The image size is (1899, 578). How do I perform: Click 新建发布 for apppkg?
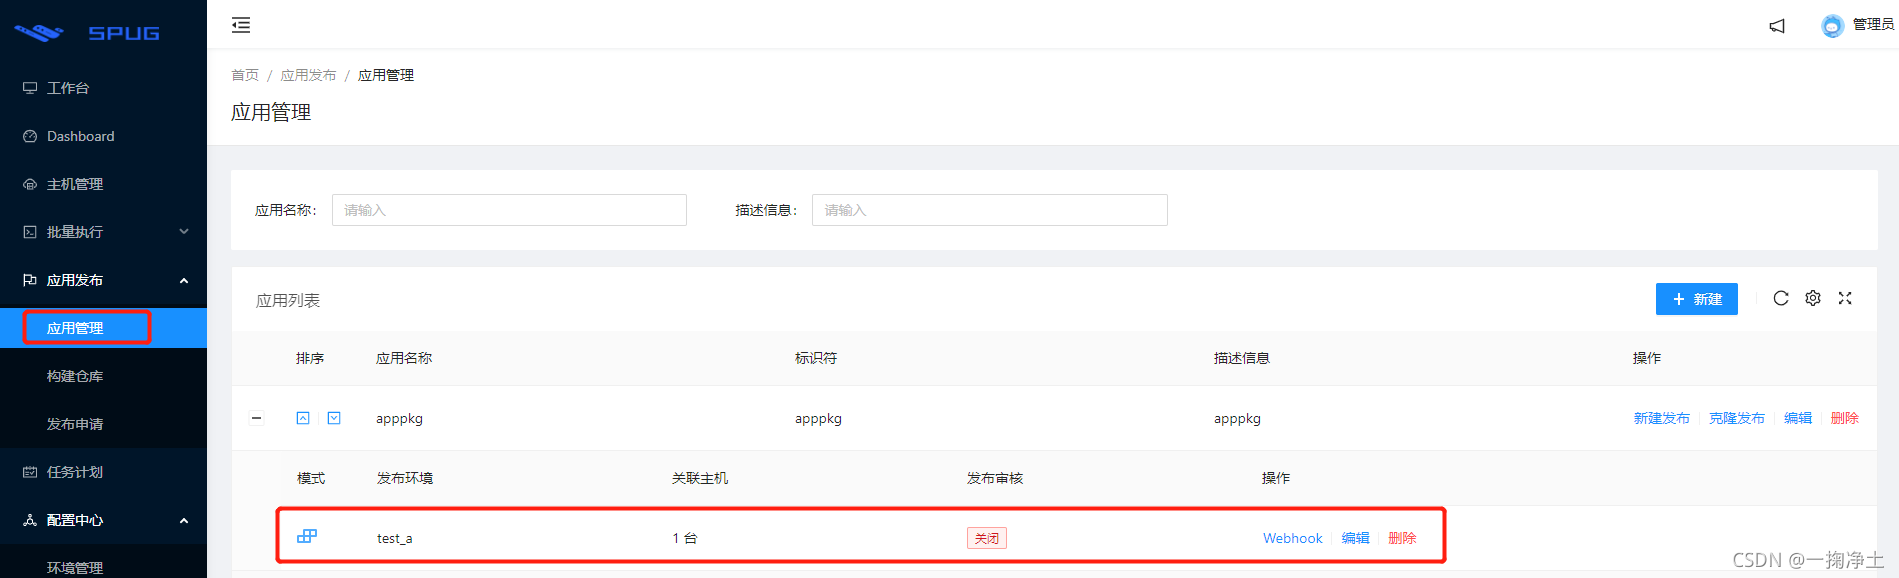1661,418
